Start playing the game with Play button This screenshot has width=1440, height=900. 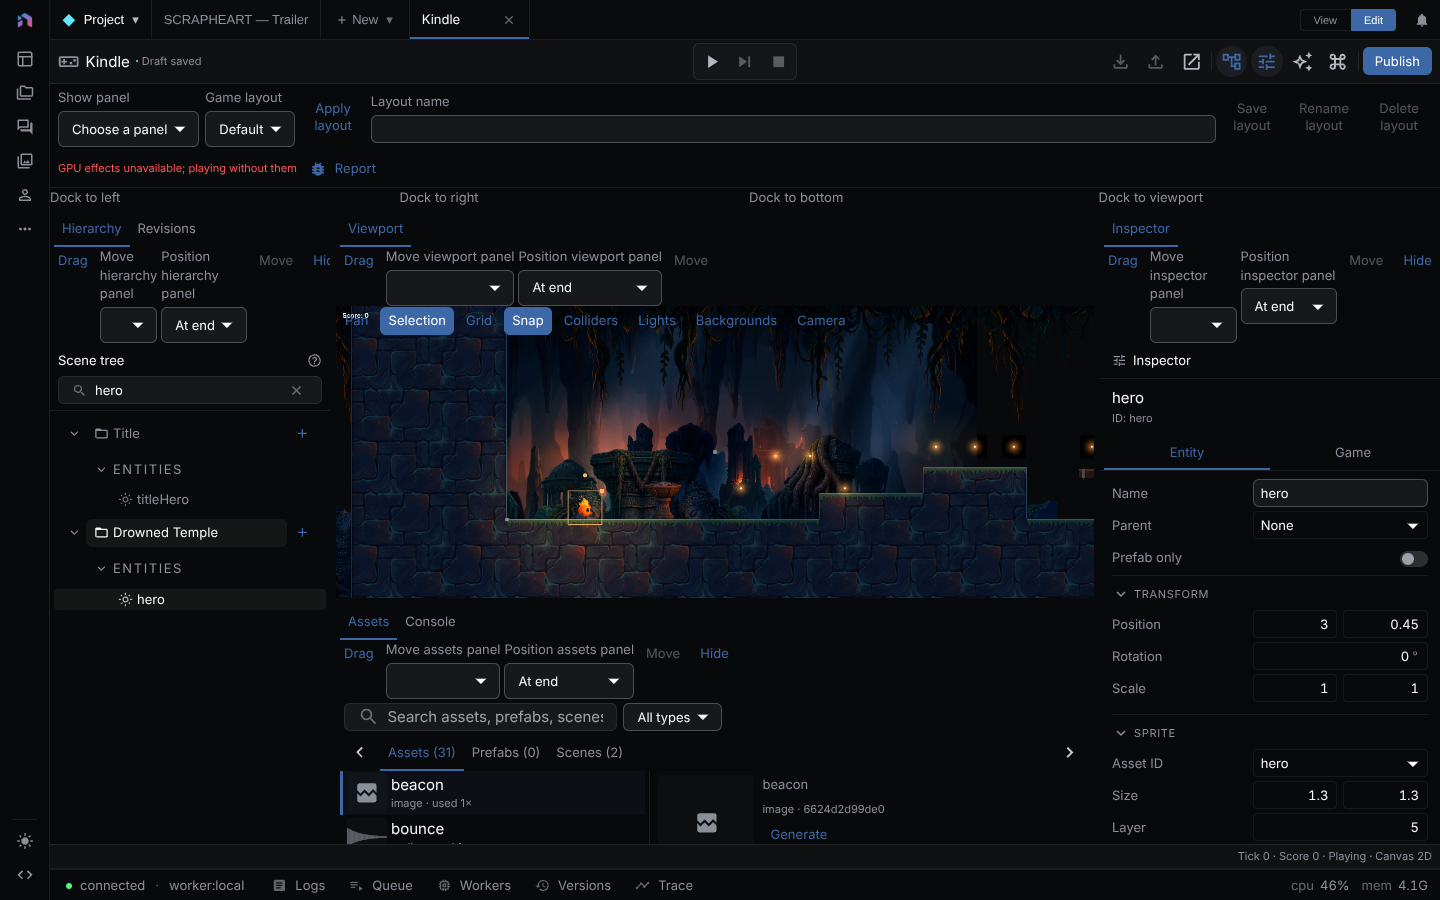[712, 62]
